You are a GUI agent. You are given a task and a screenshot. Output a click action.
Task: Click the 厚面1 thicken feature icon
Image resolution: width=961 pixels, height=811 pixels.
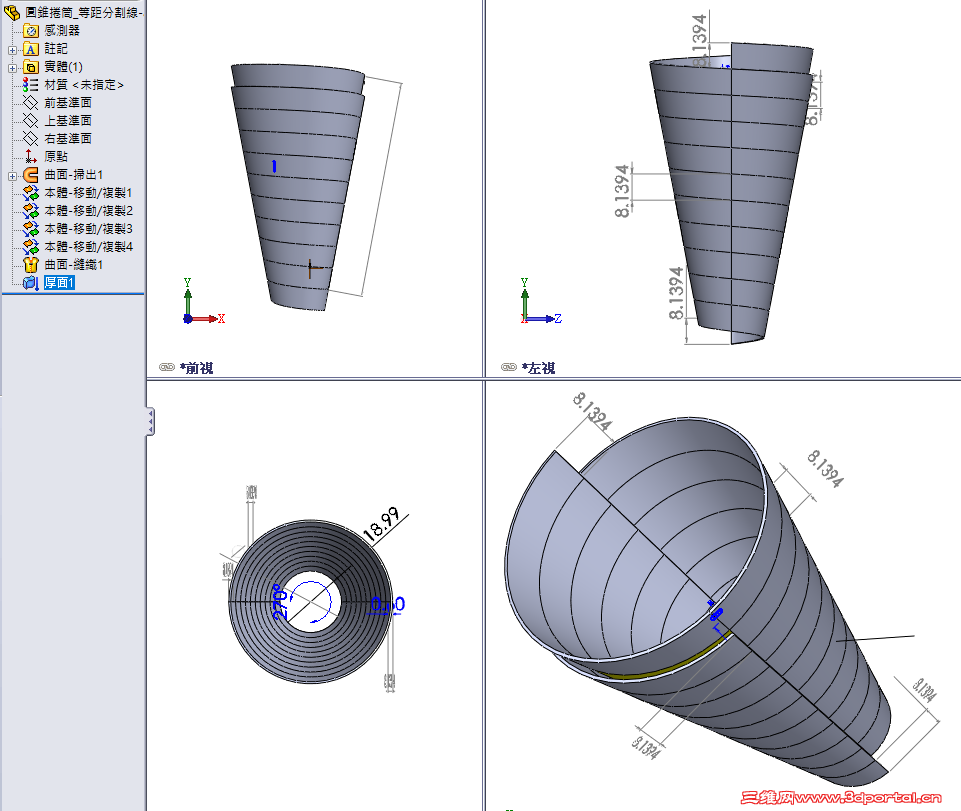[x=31, y=283]
